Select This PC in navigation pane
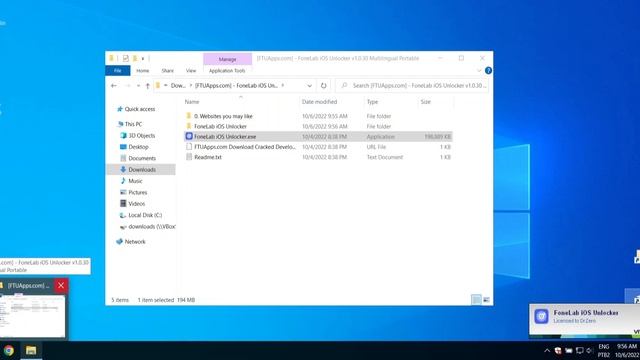The height and width of the screenshot is (360, 640). point(133,124)
